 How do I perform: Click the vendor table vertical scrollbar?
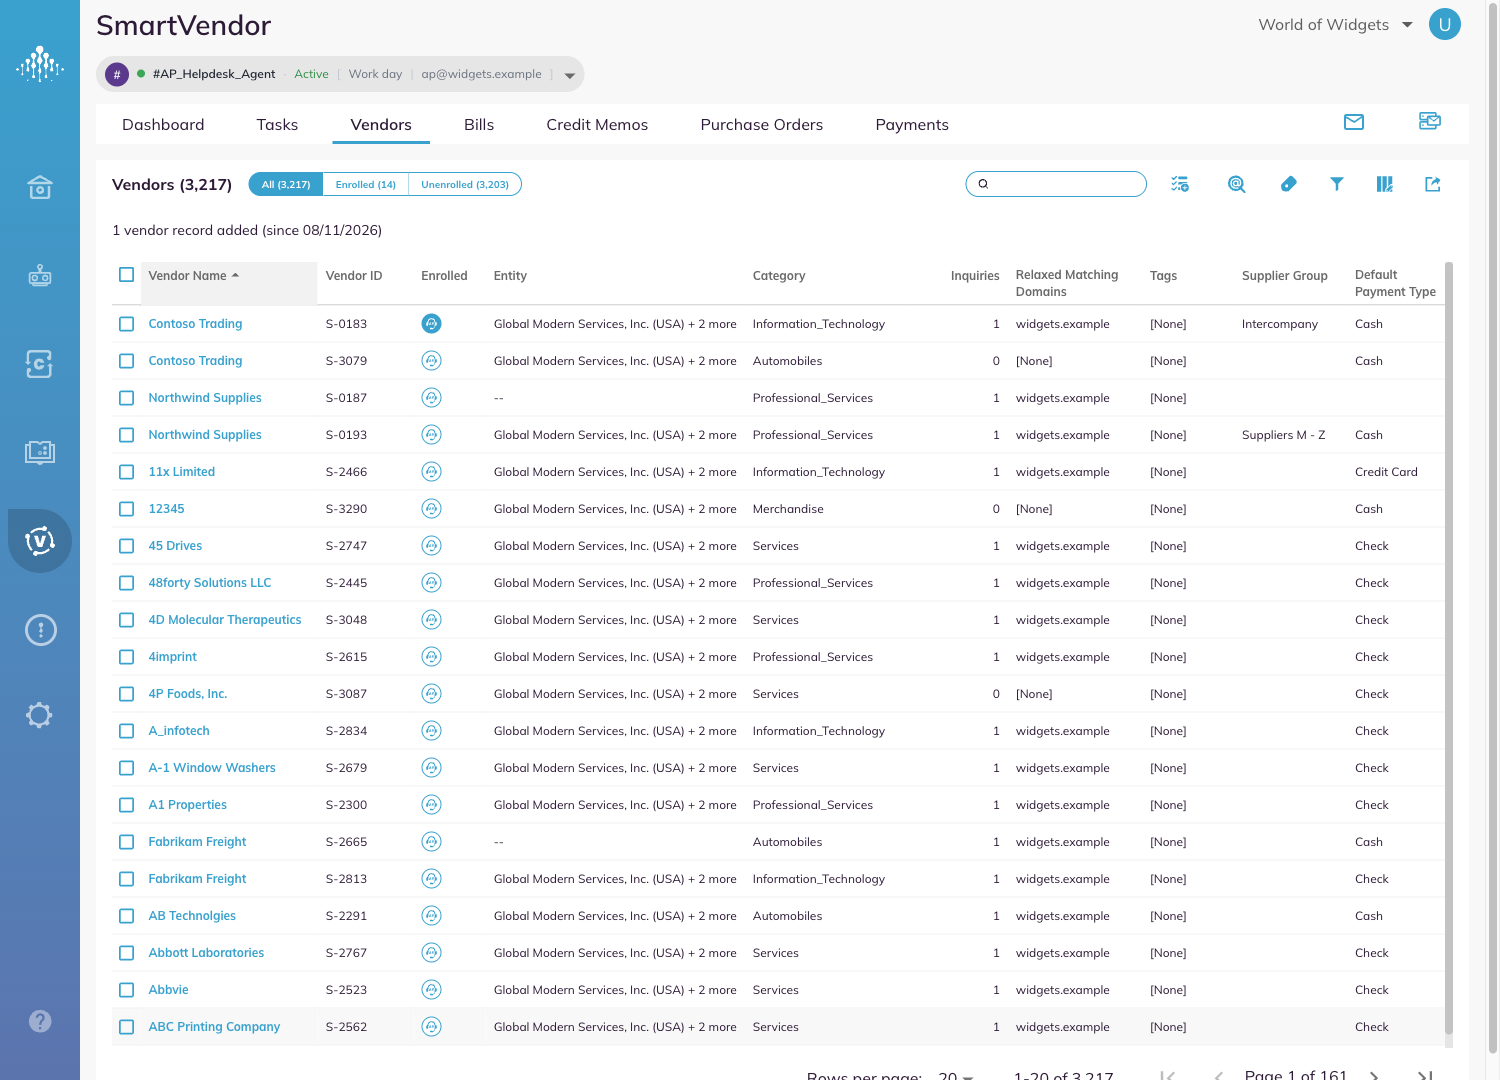1449,650
